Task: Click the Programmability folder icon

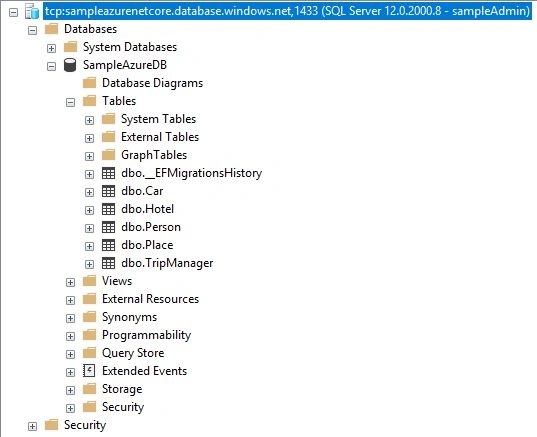Action: (89, 335)
